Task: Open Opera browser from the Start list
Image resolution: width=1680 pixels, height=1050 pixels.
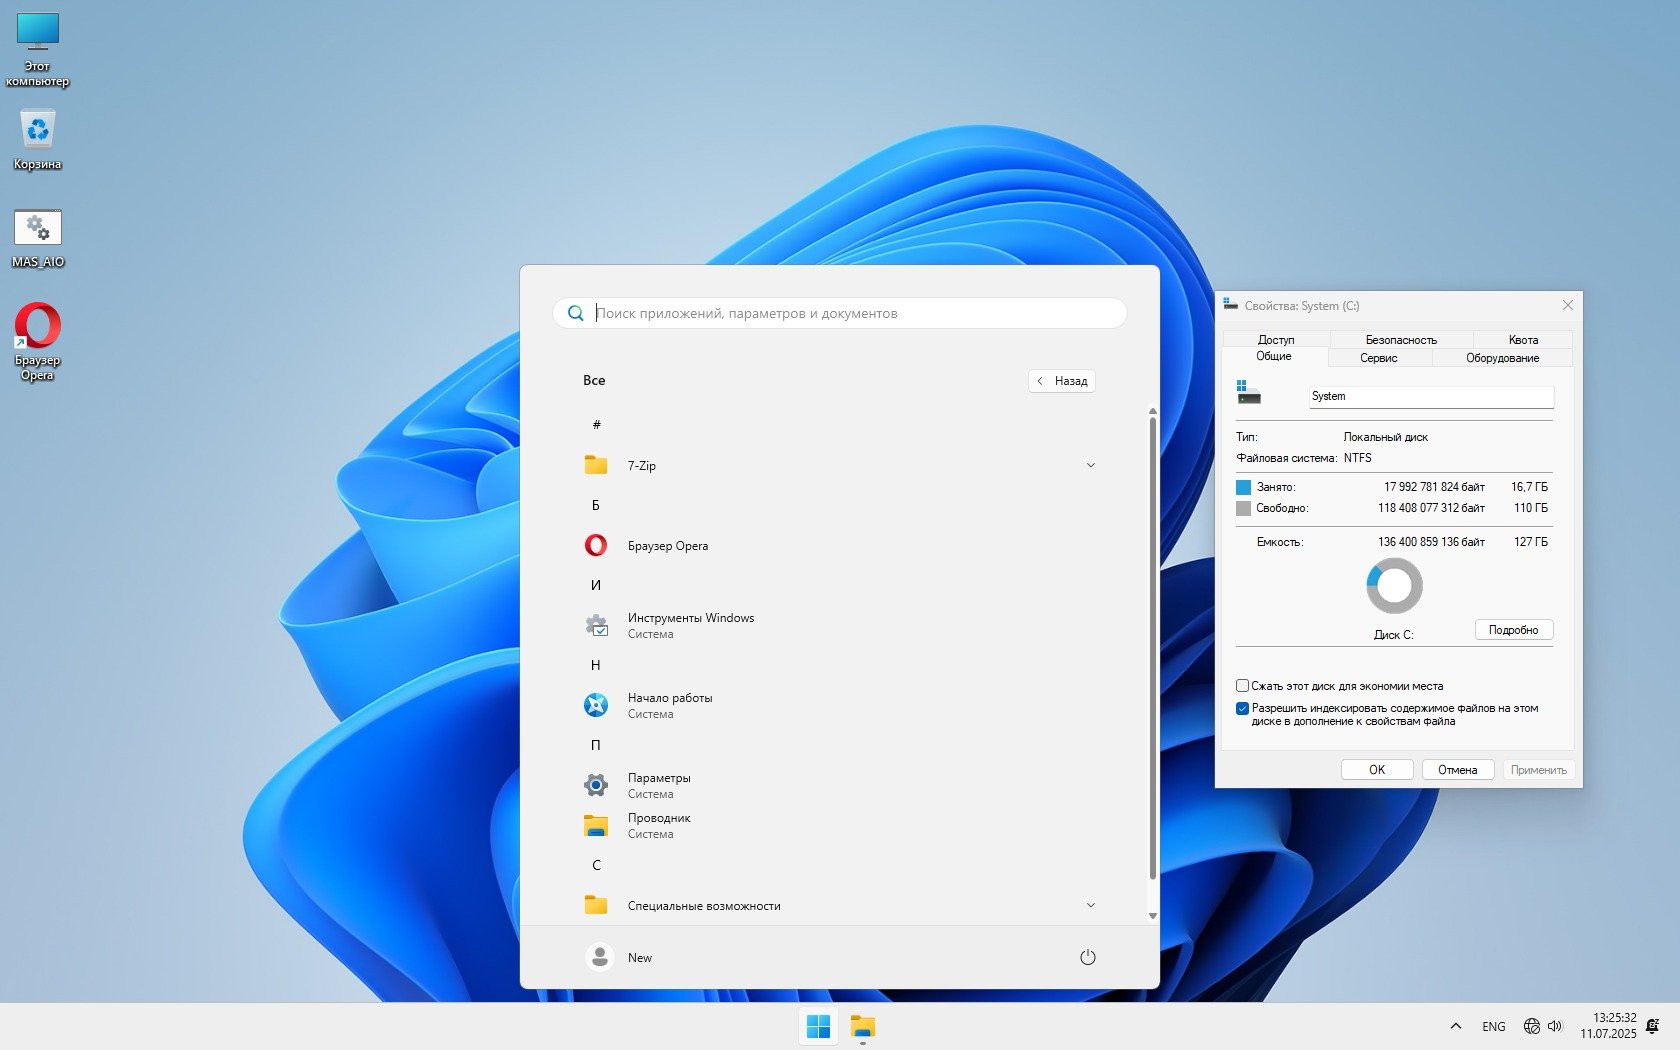Action: click(667, 546)
